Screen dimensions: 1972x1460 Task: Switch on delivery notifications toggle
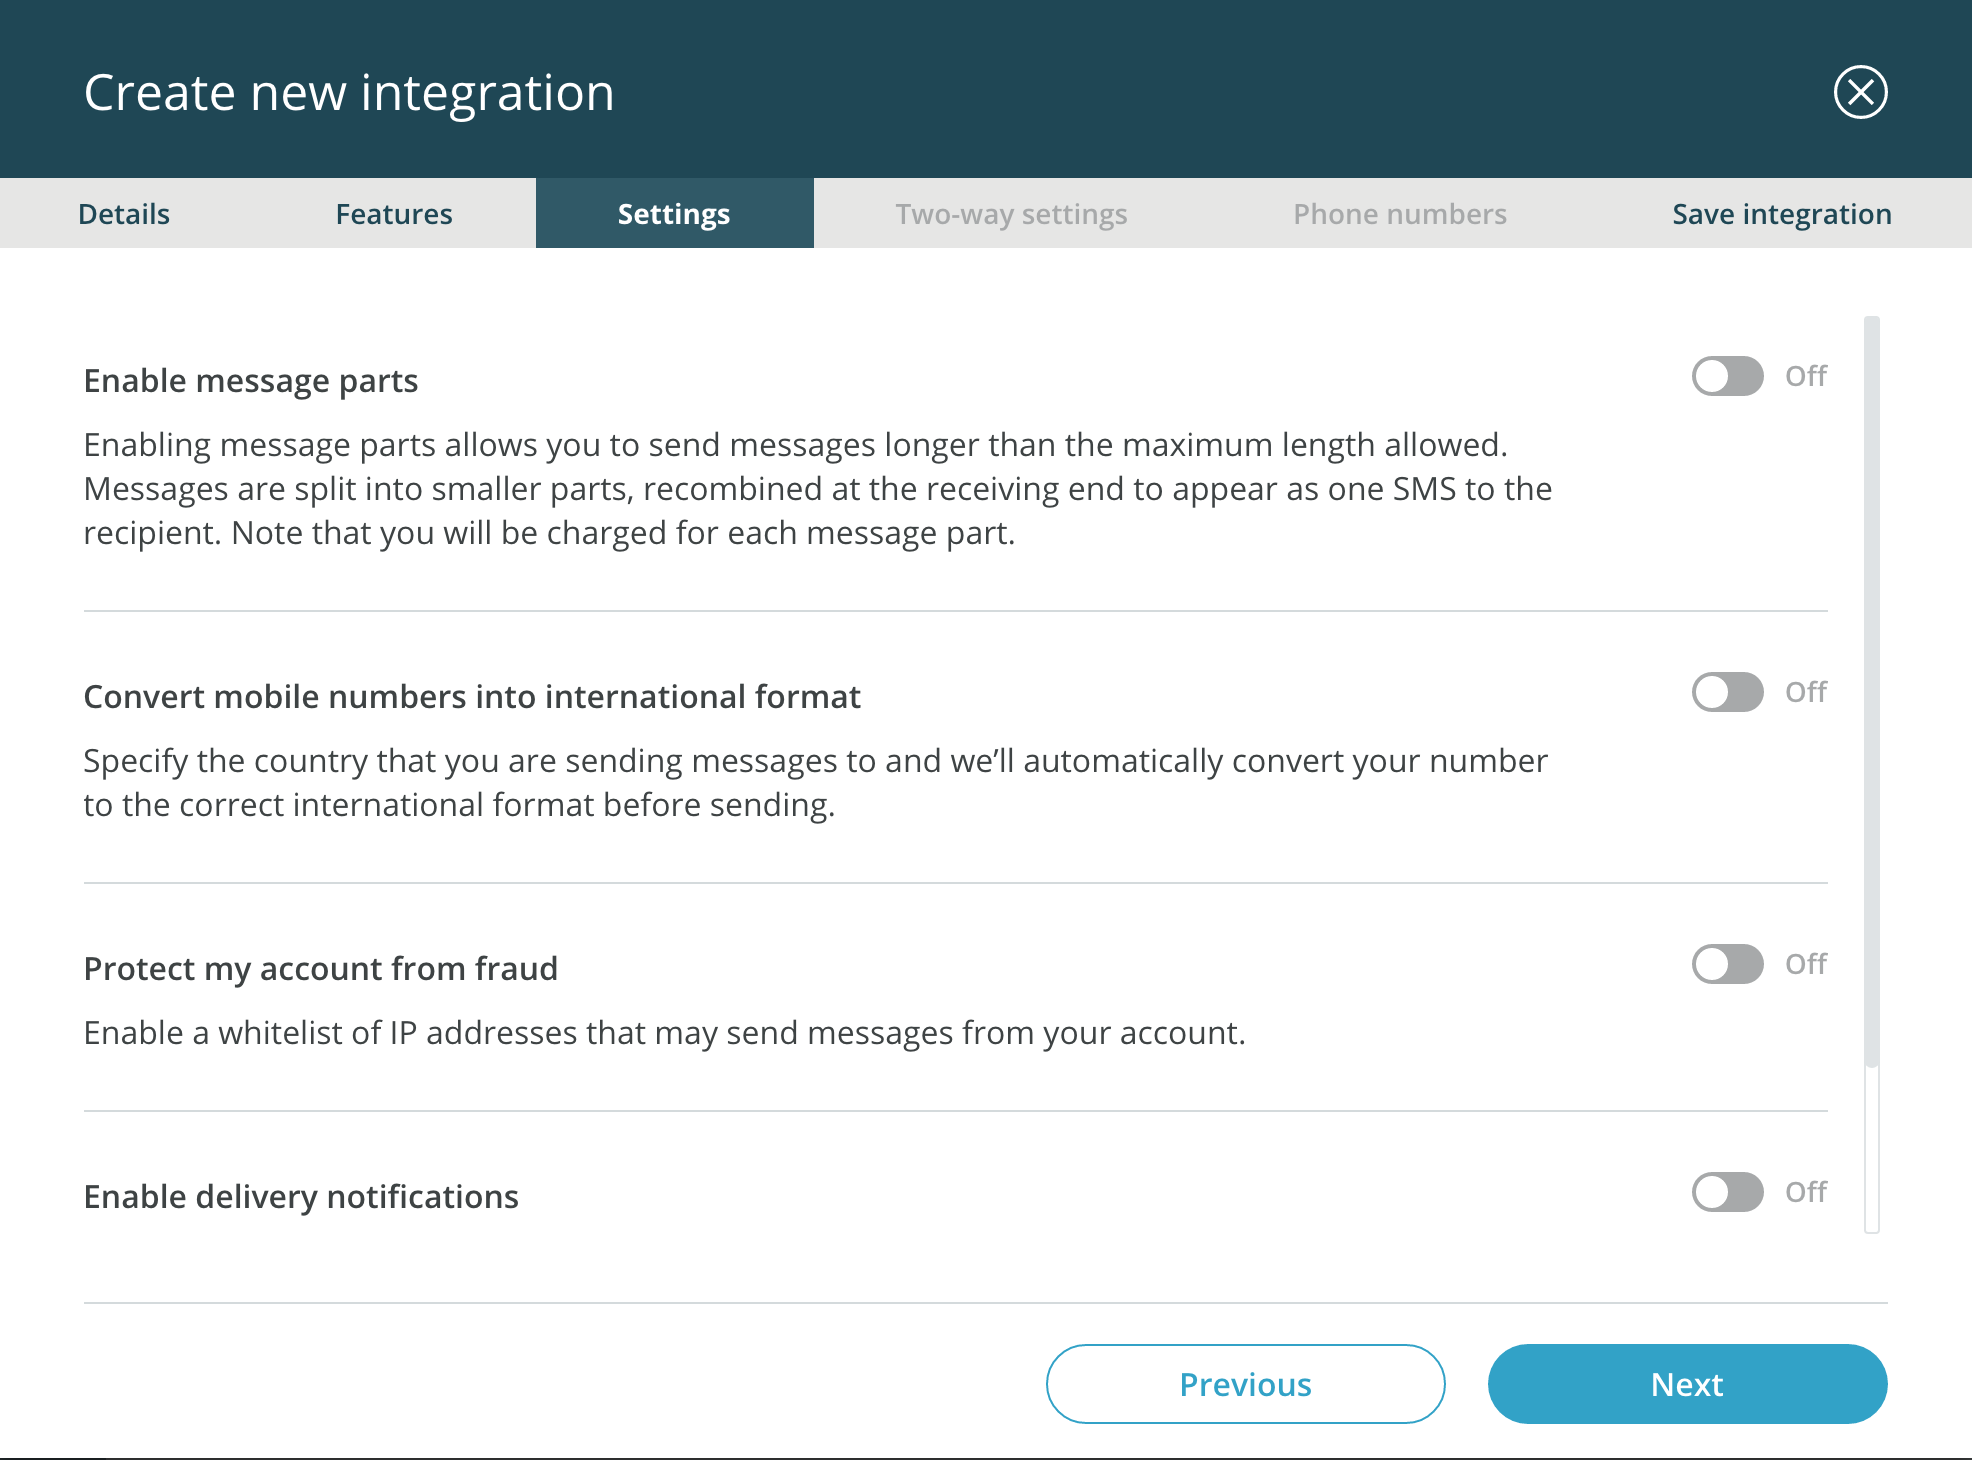(1727, 1193)
